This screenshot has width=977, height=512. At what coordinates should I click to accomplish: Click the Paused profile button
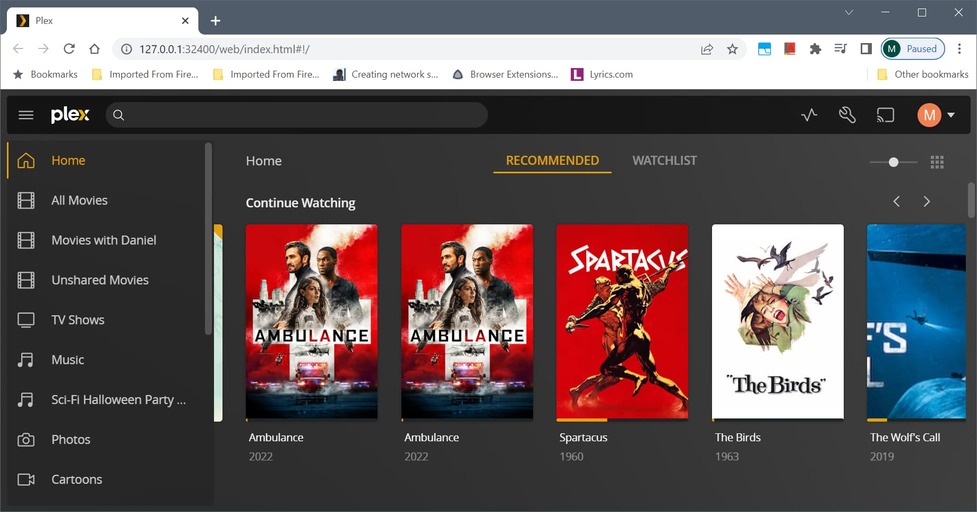tap(913, 49)
